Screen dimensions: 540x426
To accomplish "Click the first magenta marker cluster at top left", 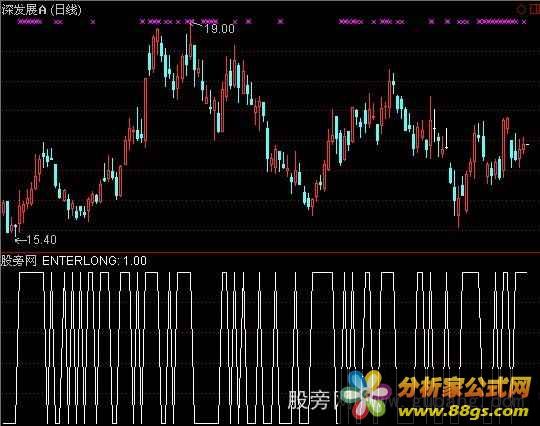I will click(30, 22).
